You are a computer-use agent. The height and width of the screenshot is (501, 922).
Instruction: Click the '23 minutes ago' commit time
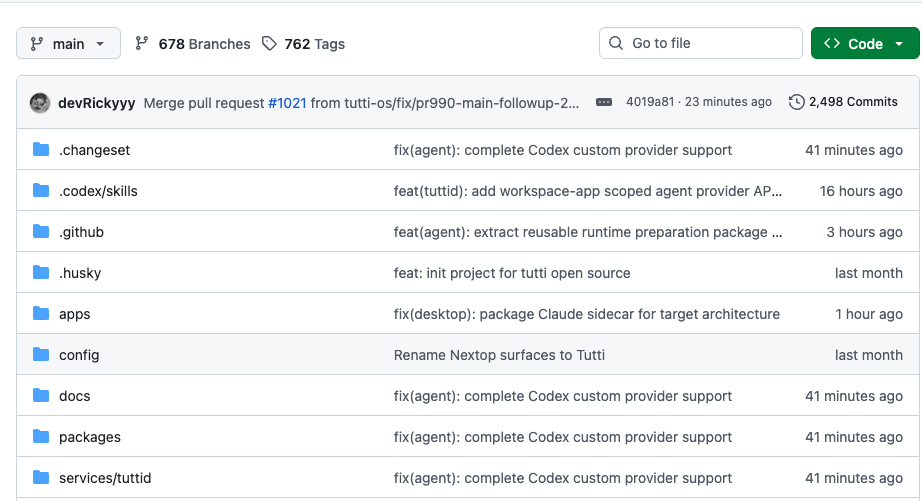[728, 102]
